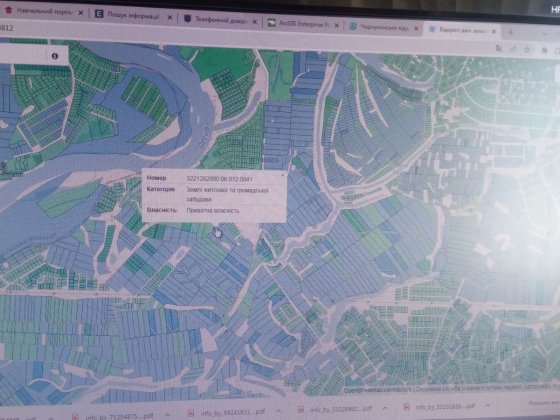Close the Пошук інформації tab
The height and width of the screenshot is (420, 560).
point(170,17)
